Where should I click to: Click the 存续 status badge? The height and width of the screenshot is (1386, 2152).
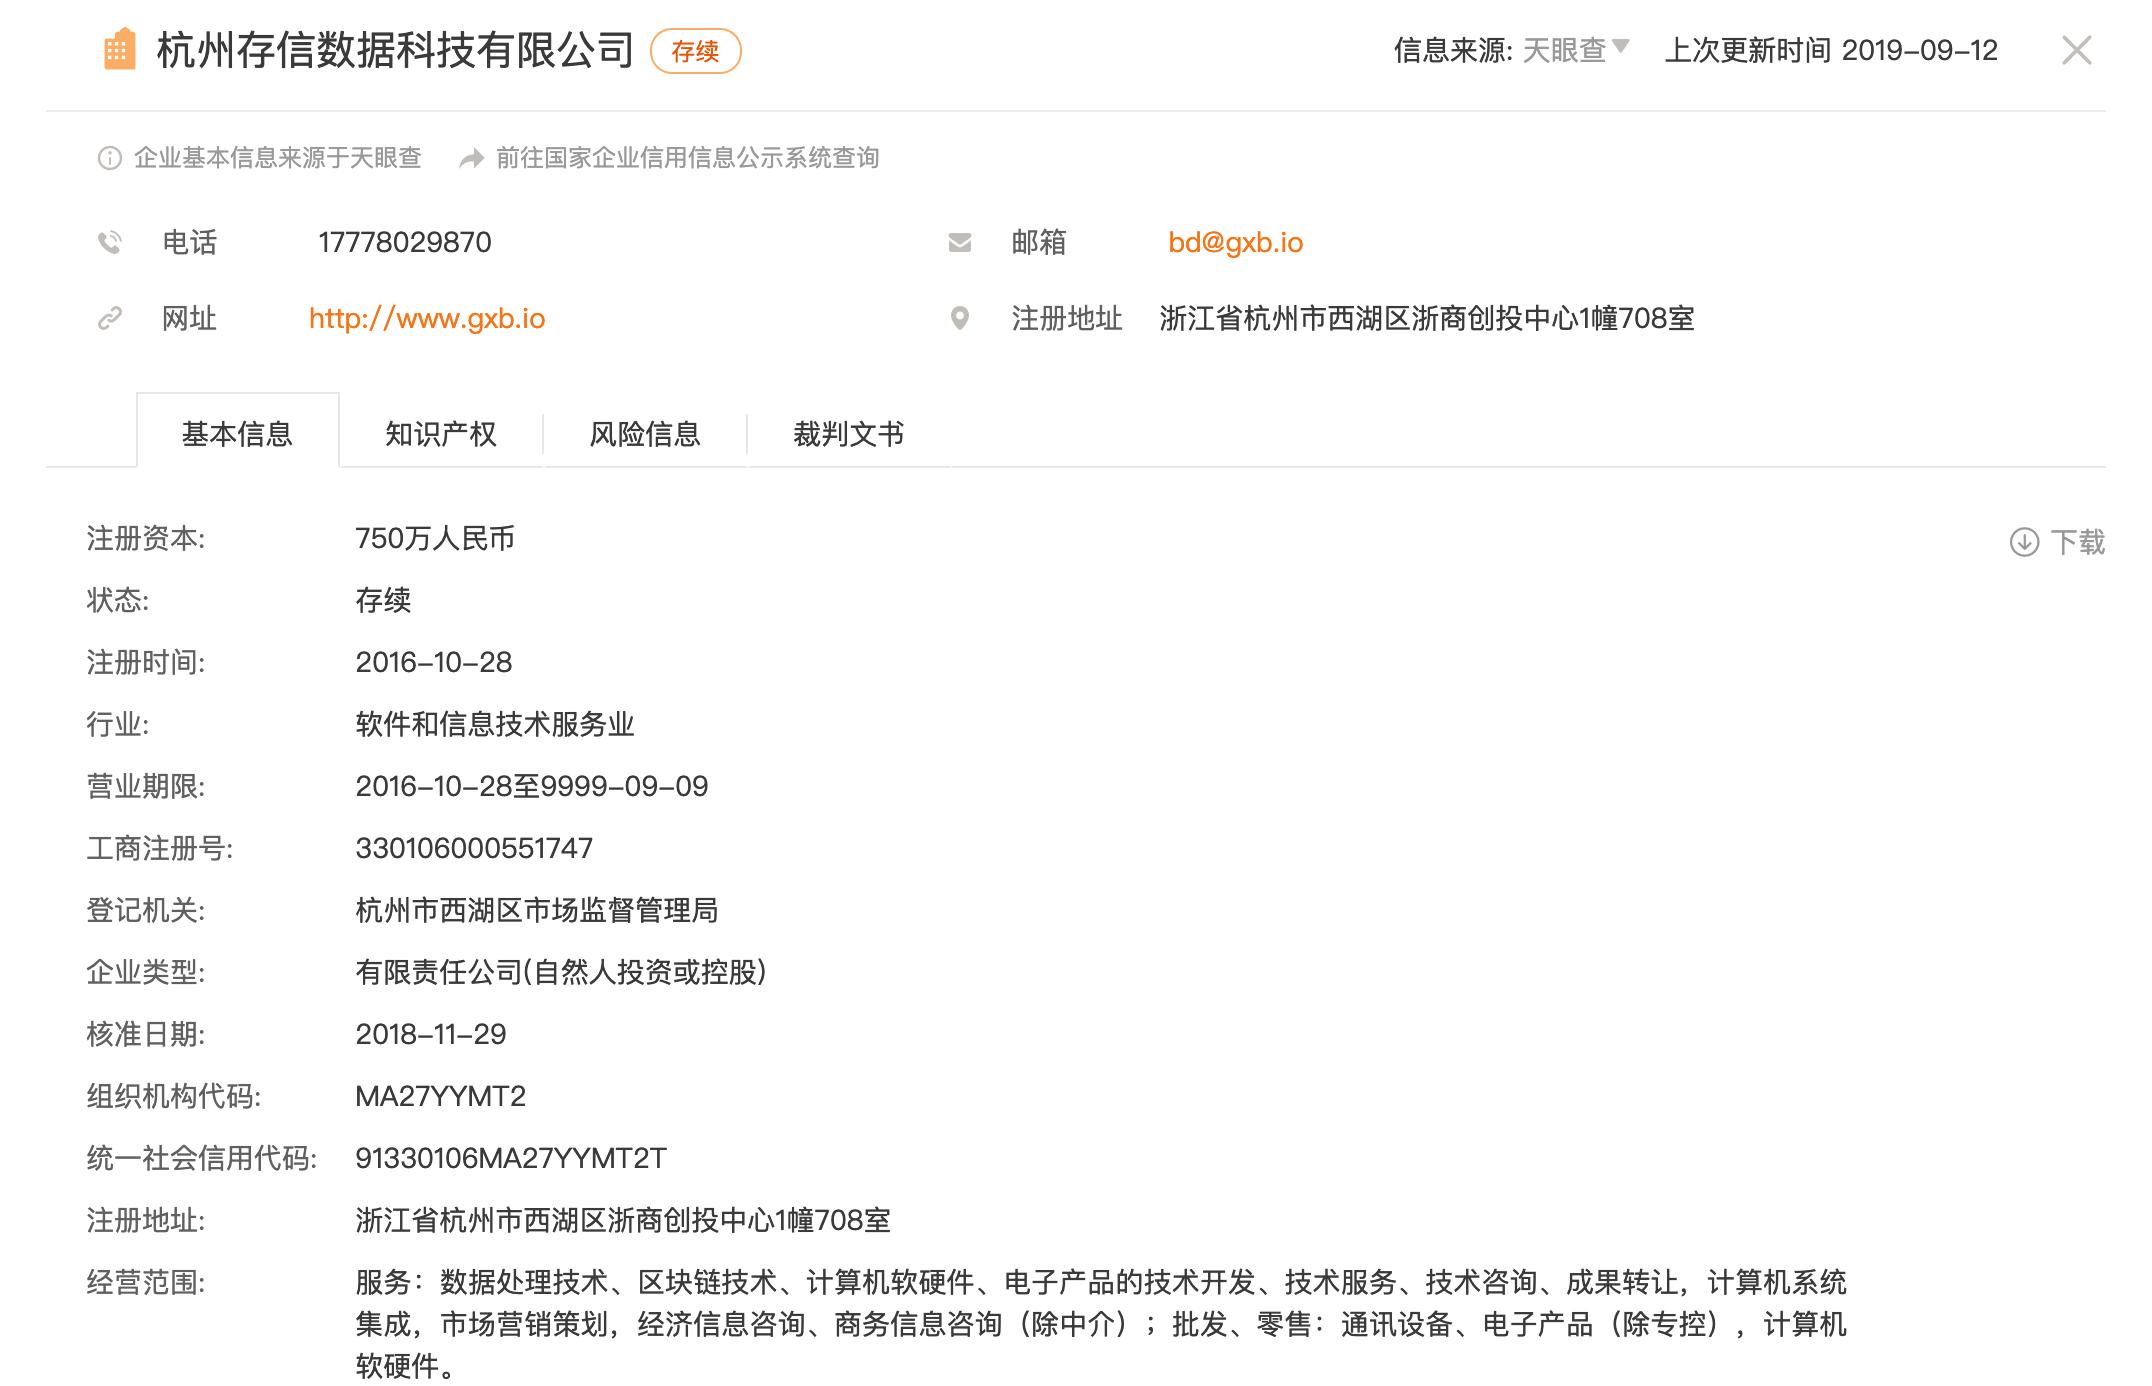pos(697,51)
